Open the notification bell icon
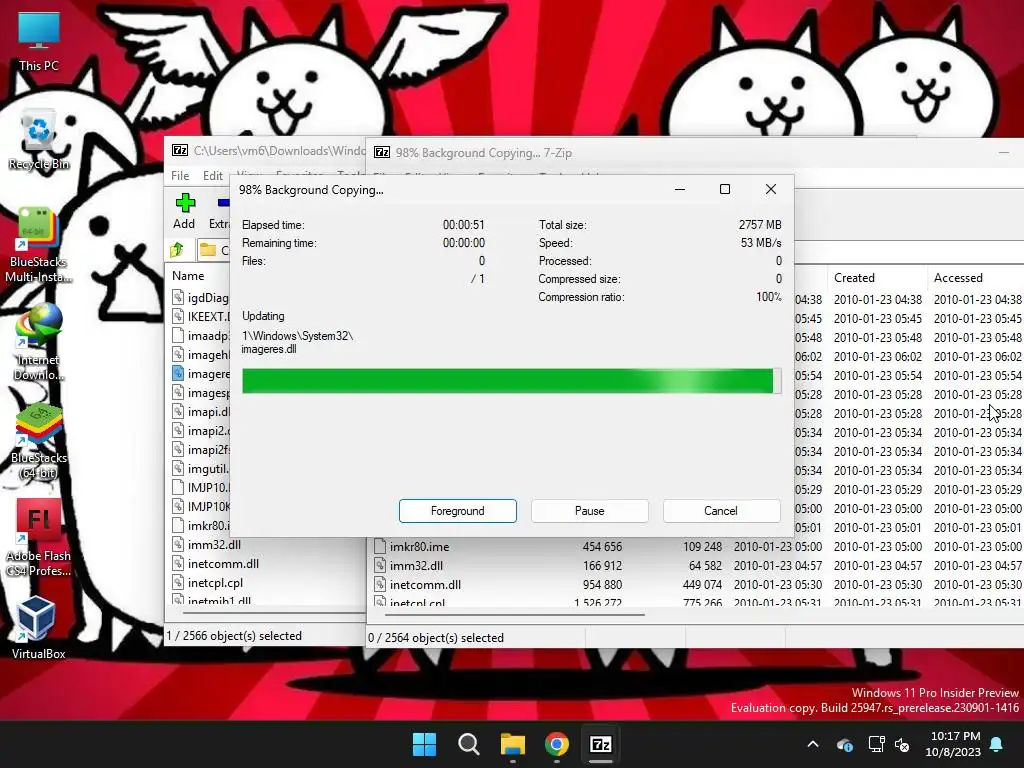 pos(997,744)
